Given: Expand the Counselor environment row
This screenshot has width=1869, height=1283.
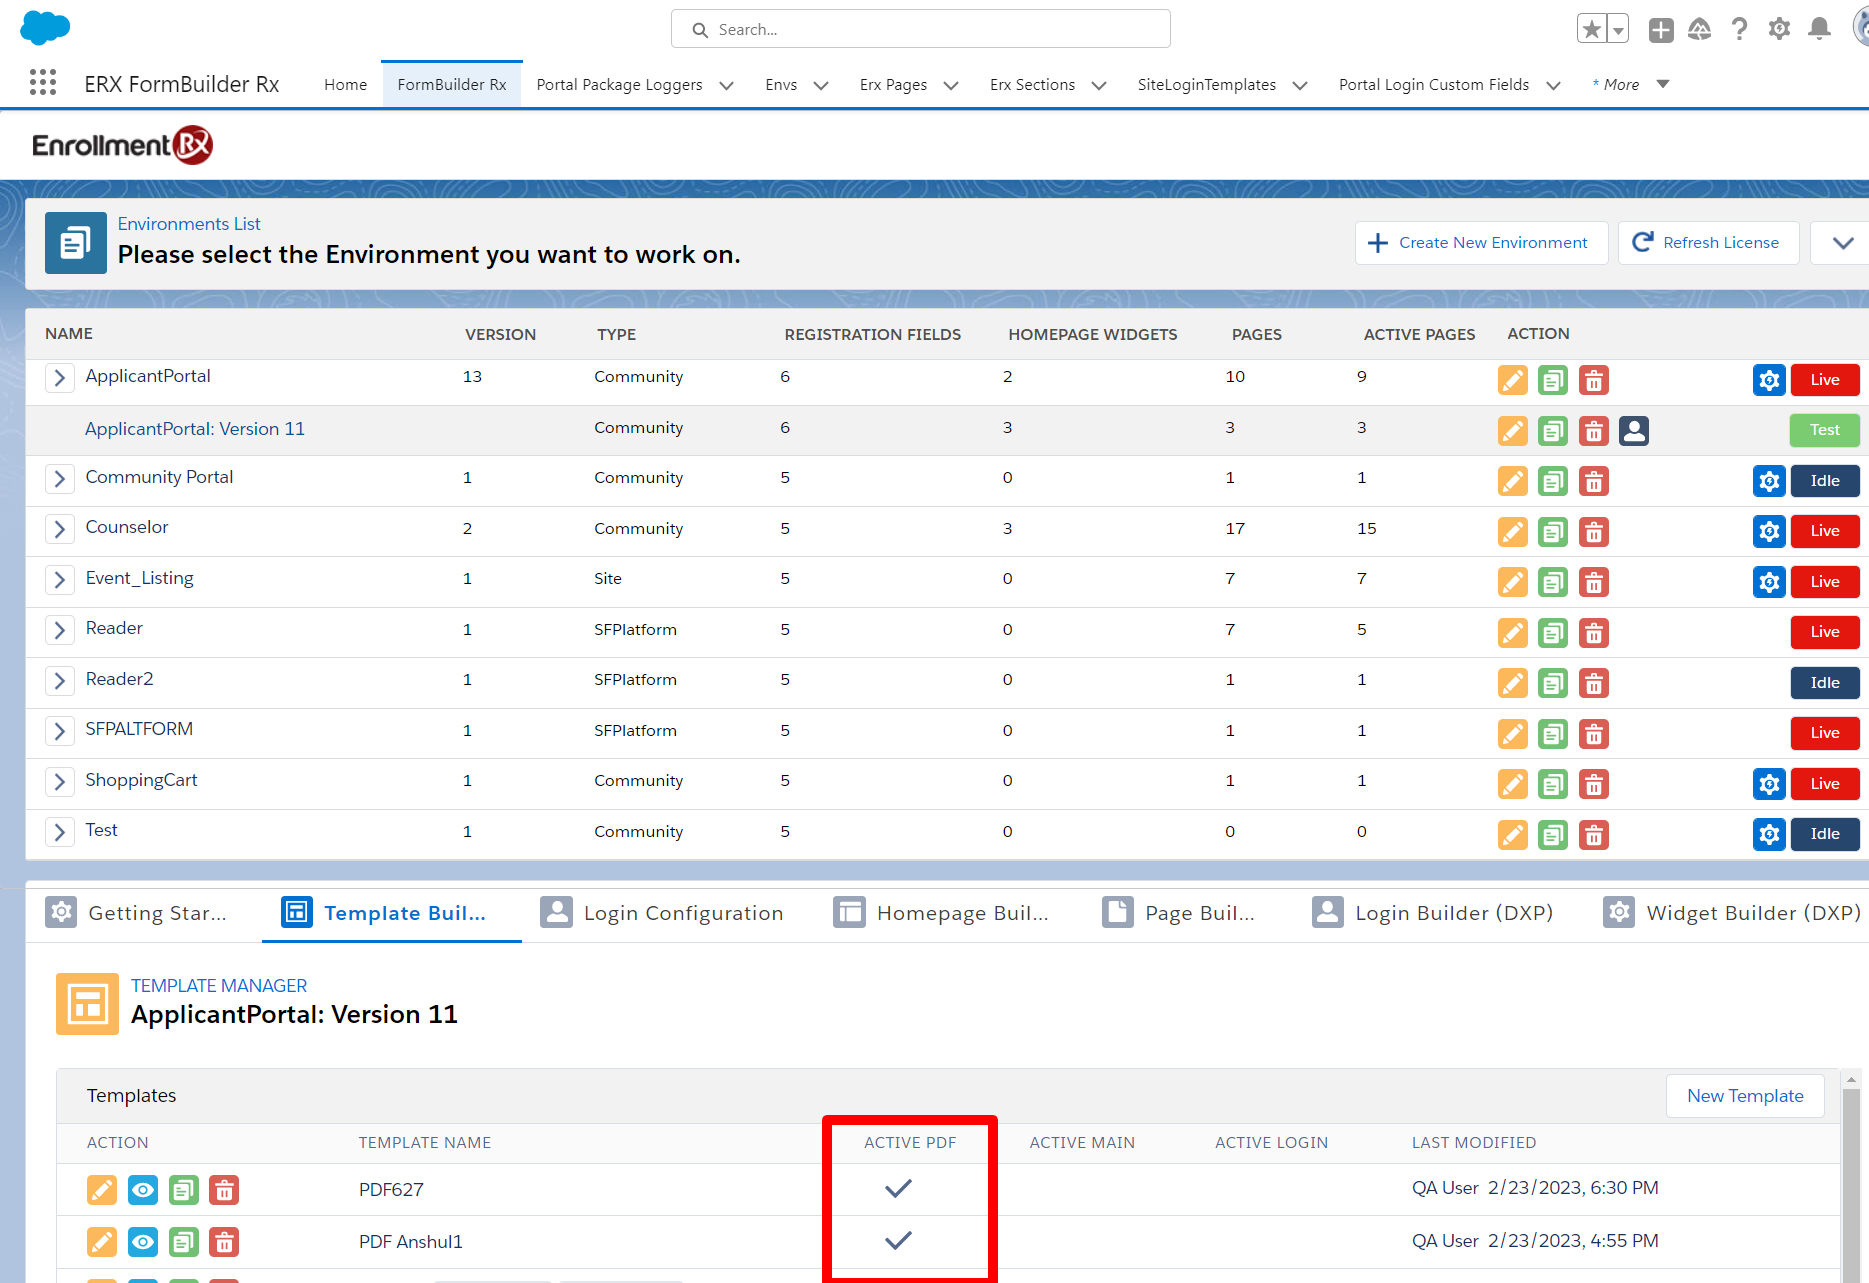Looking at the screenshot, I should point(60,529).
